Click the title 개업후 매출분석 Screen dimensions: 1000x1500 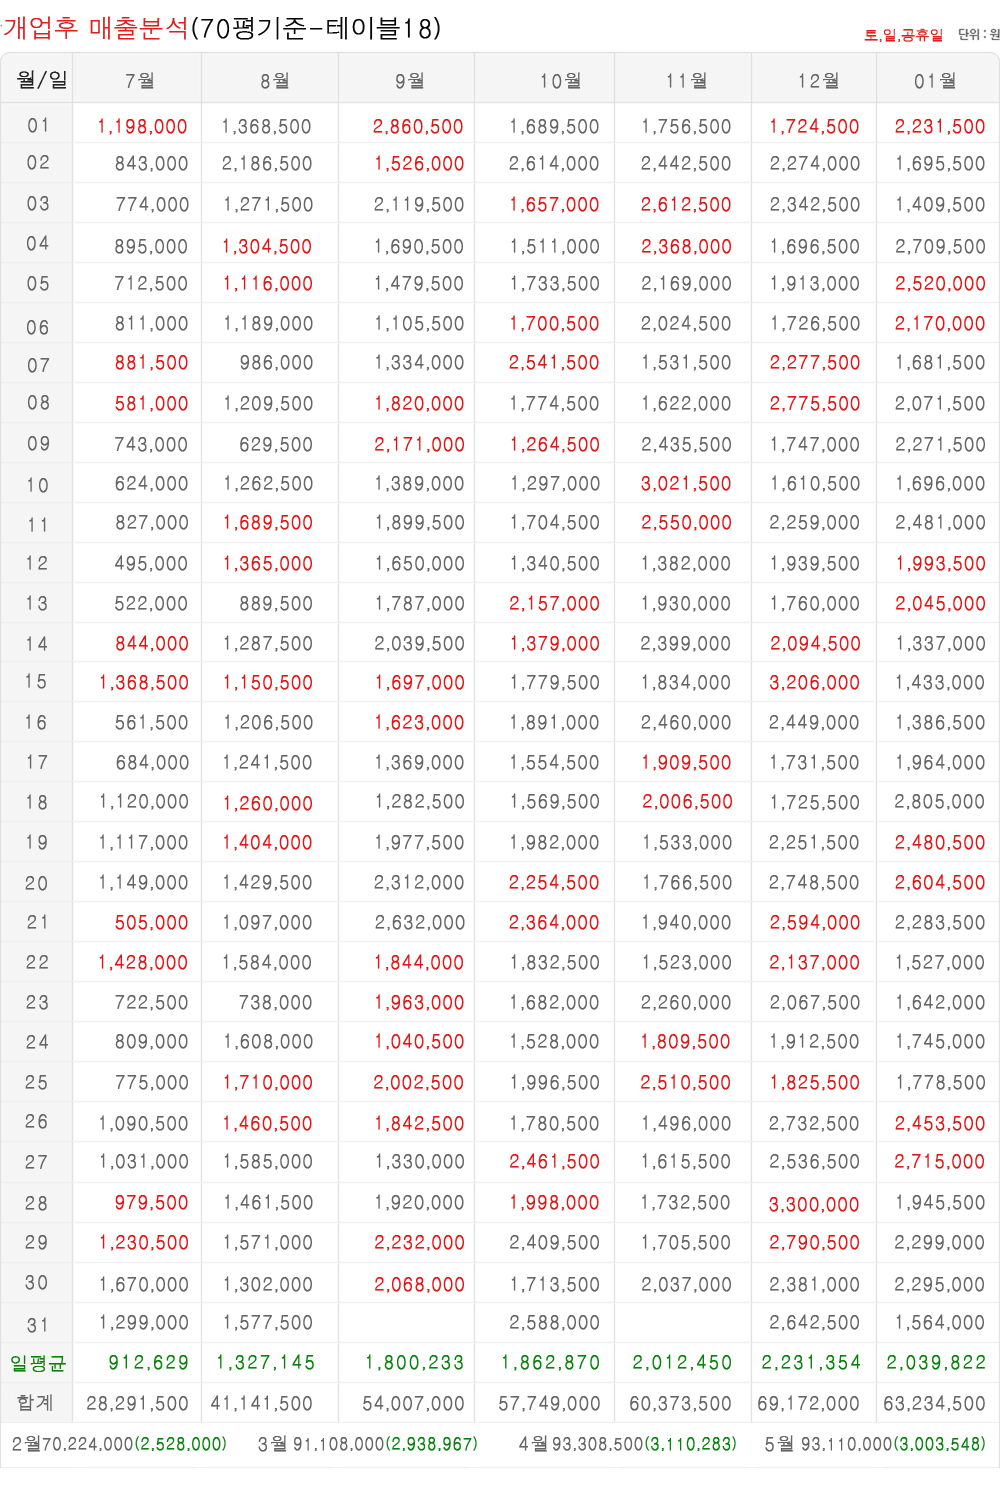pyautogui.click(x=96, y=27)
